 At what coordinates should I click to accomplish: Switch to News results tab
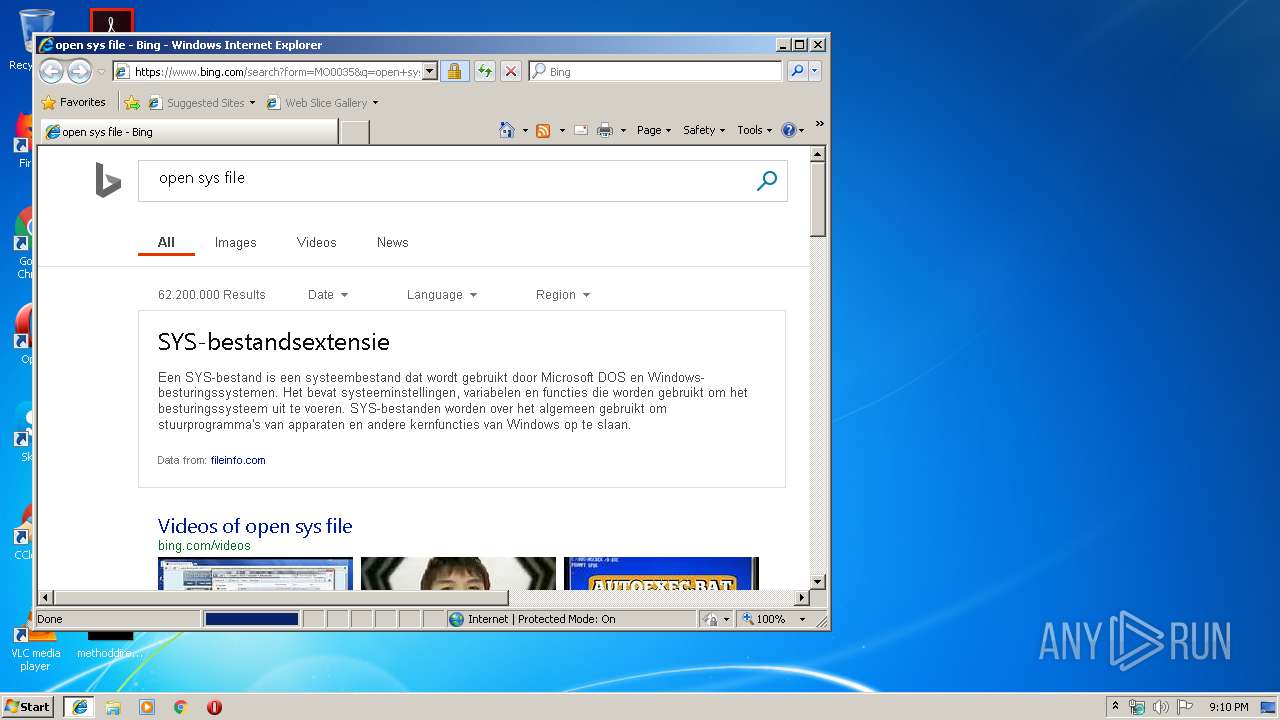(393, 242)
